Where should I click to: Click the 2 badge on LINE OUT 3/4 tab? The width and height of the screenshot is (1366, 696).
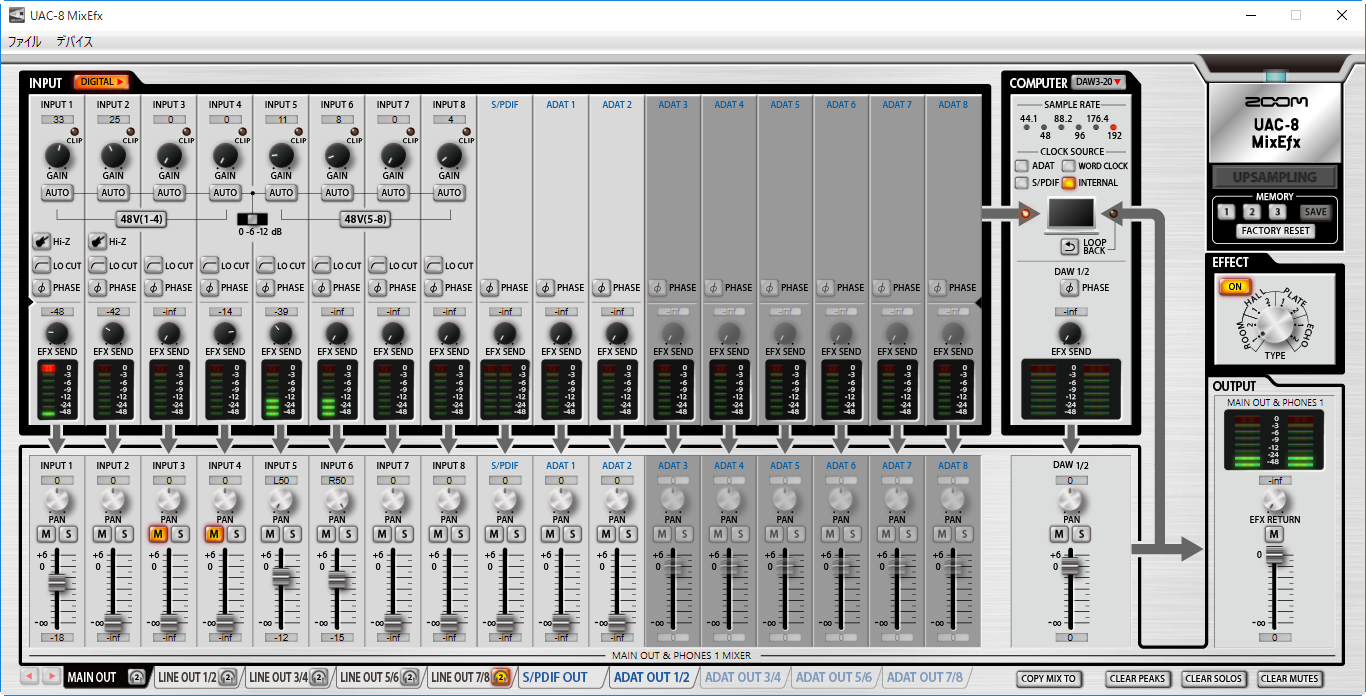click(319, 678)
